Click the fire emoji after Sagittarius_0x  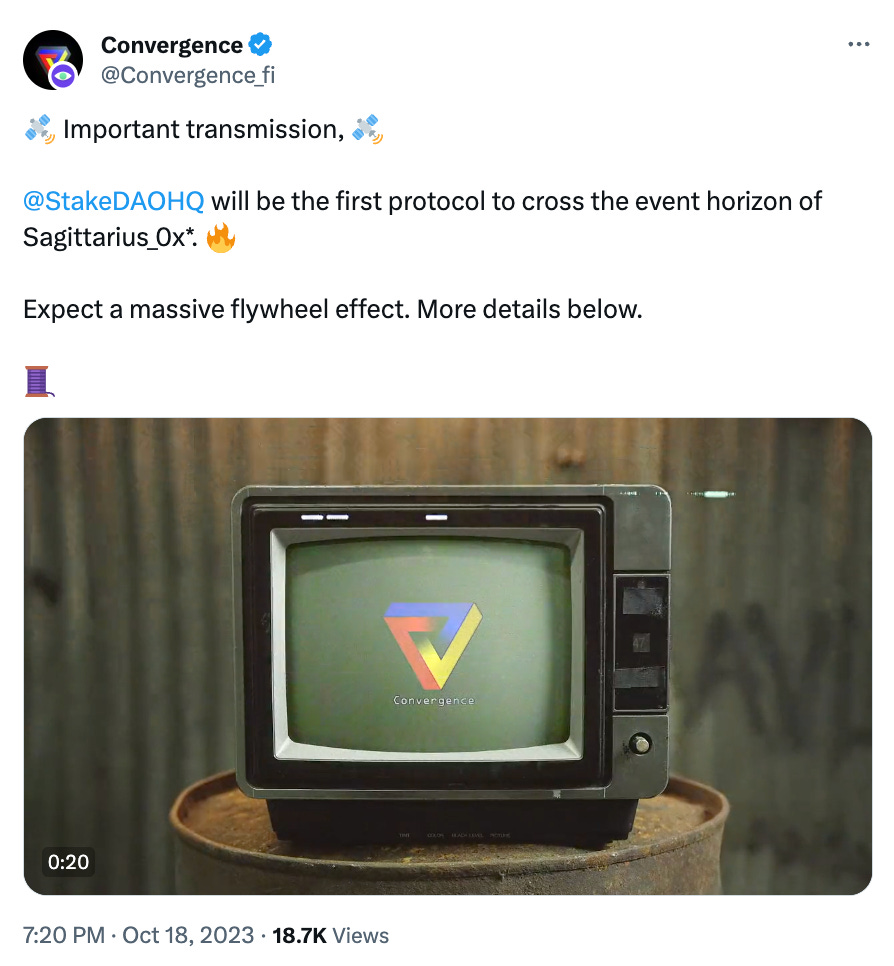(x=221, y=237)
